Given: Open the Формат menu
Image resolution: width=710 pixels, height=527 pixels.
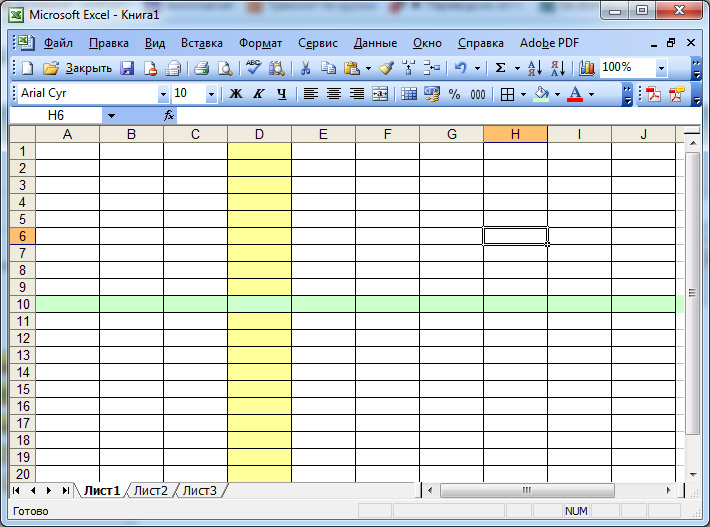Looking at the screenshot, I should pos(260,43).
